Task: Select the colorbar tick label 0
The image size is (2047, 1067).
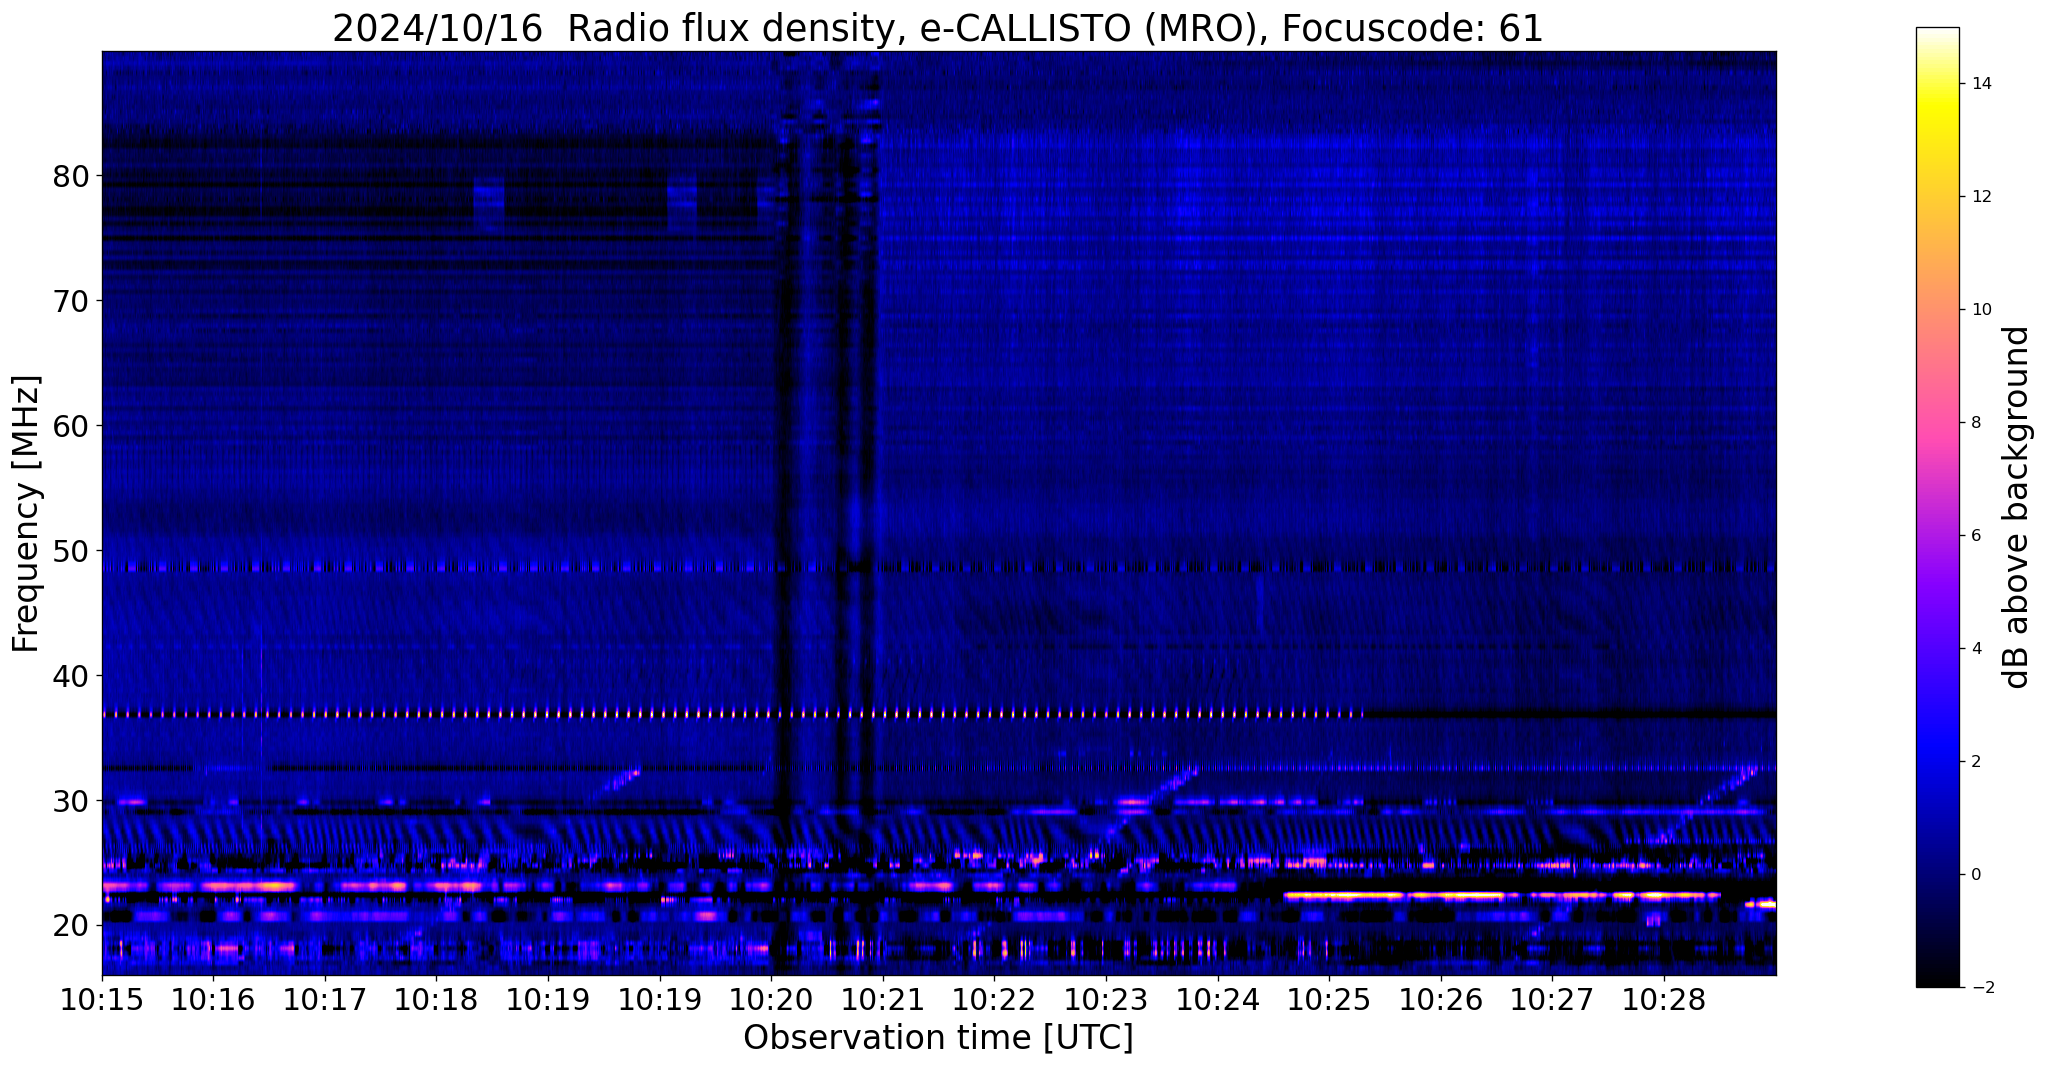Action: point(1975,875)
